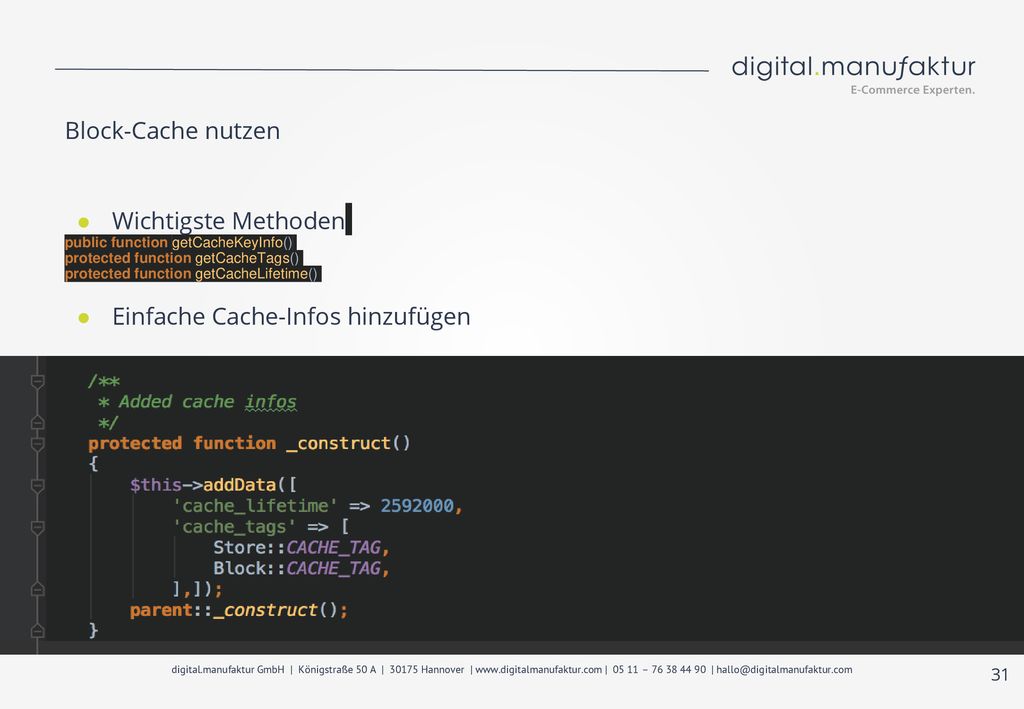Click Einfache Cache-Infos hinzufügen text
This screenshot has width=1024, height=709.
point(291,317)
